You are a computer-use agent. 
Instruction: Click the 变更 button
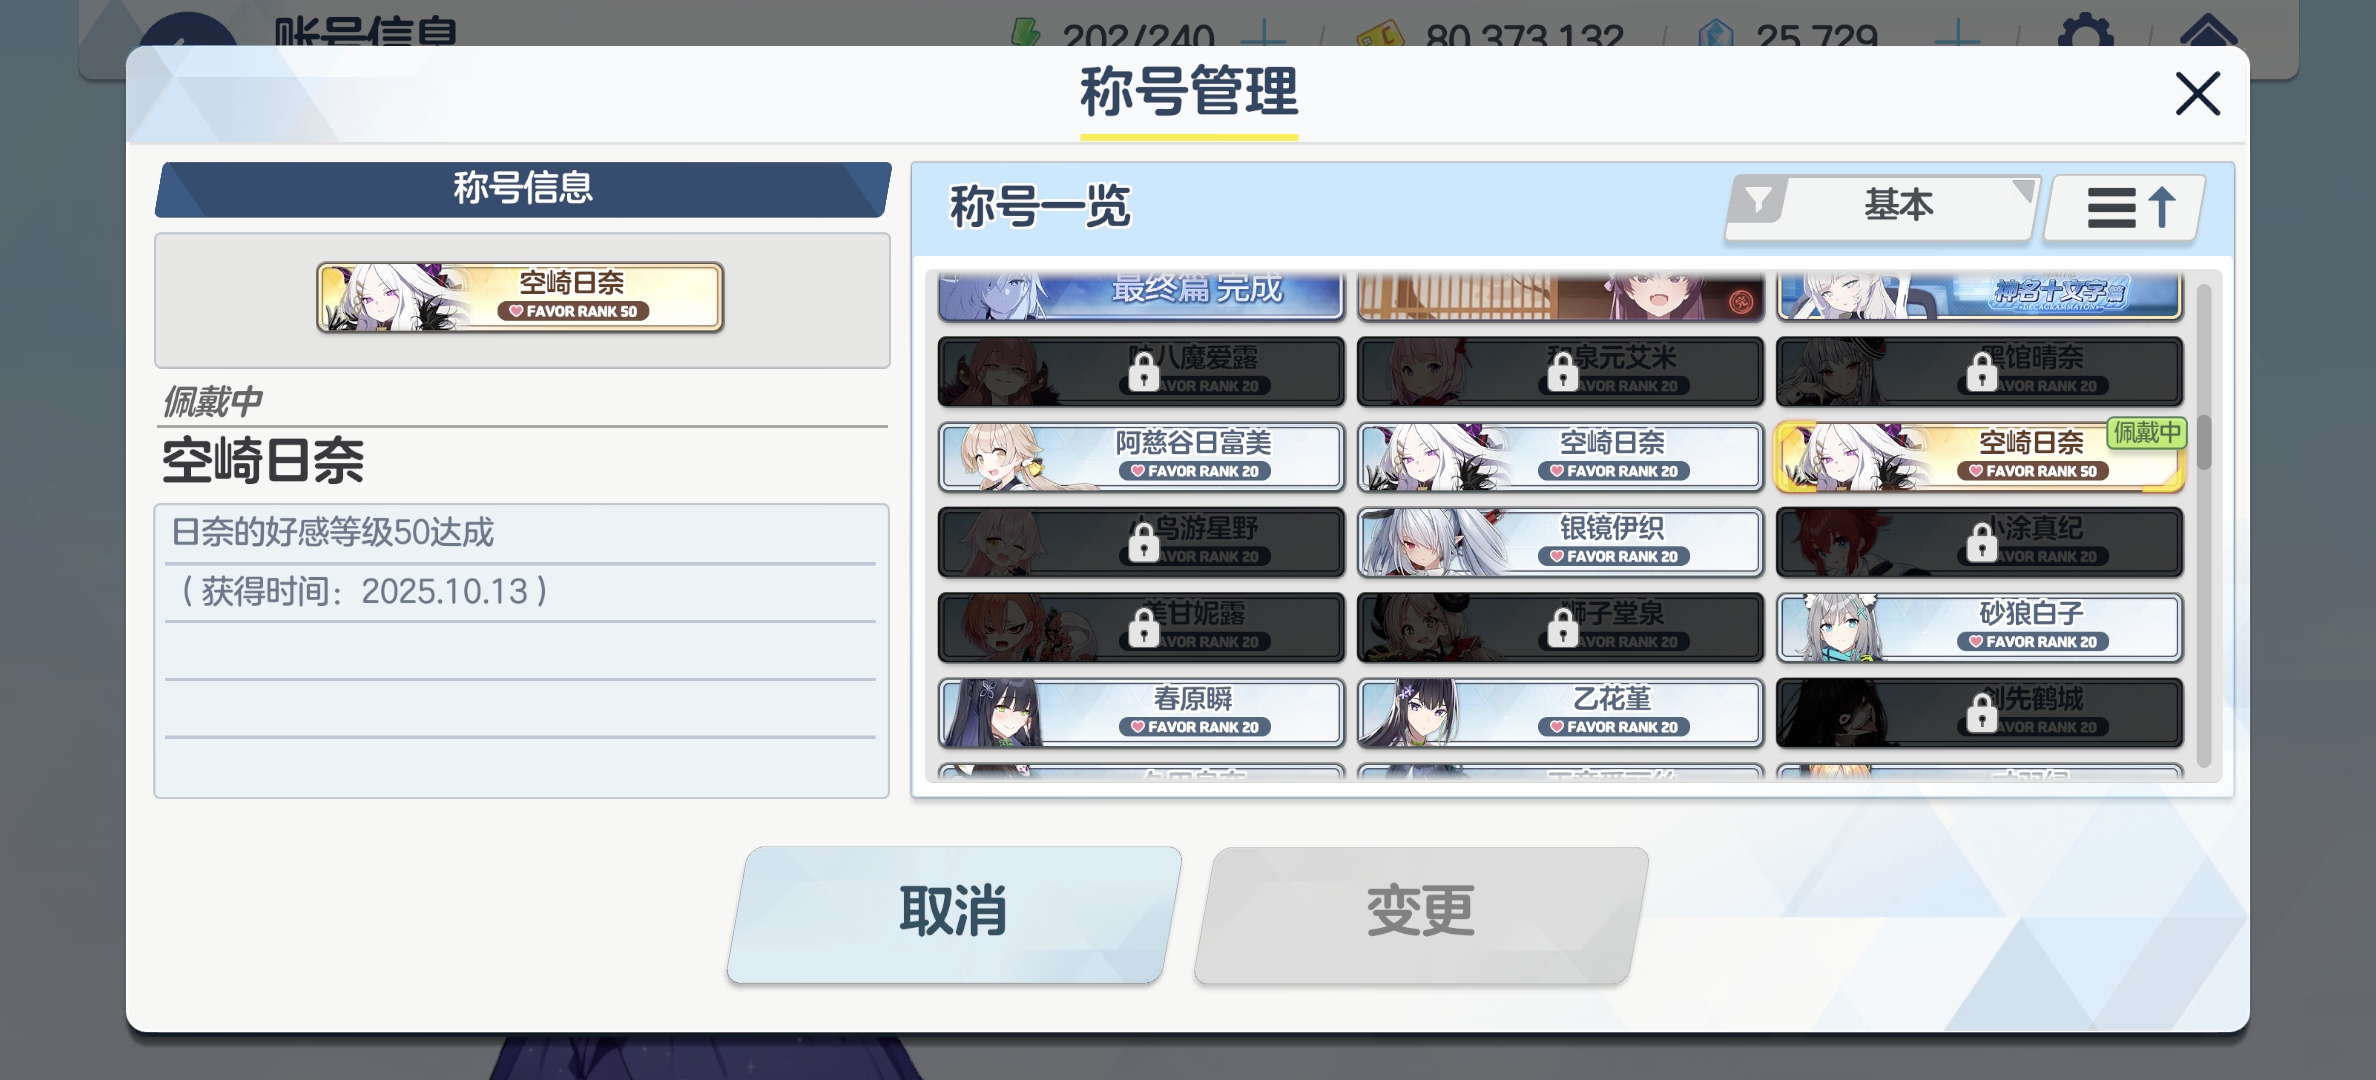pos(1421,914)
